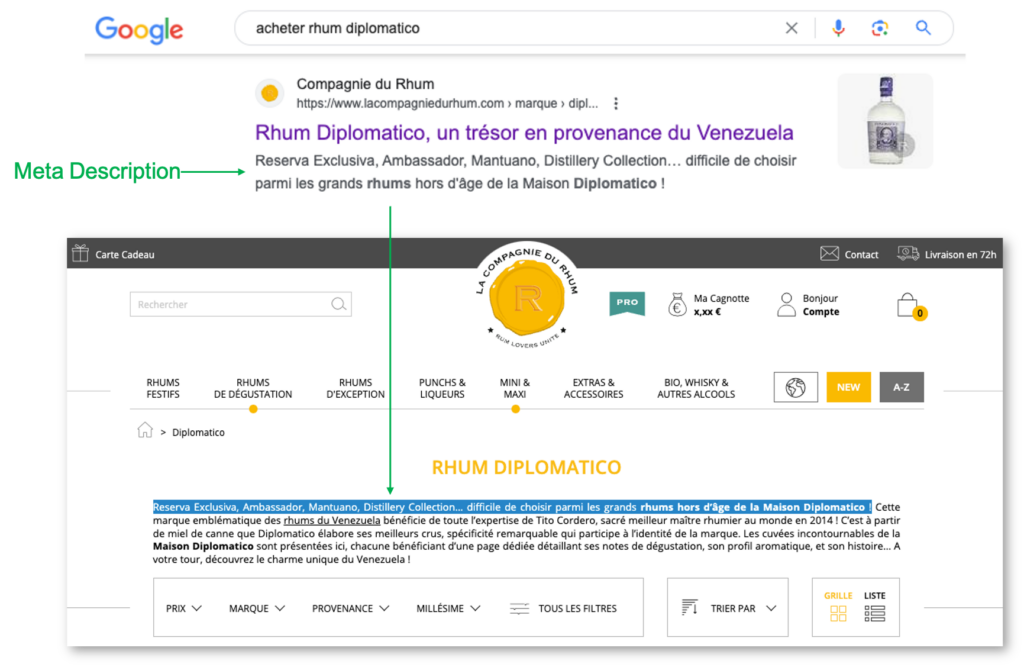This screenshot has height=667, width=1024.
Task: Switch to GRILLE grid view
Action: pyautogui.click(x=838, y=606)
